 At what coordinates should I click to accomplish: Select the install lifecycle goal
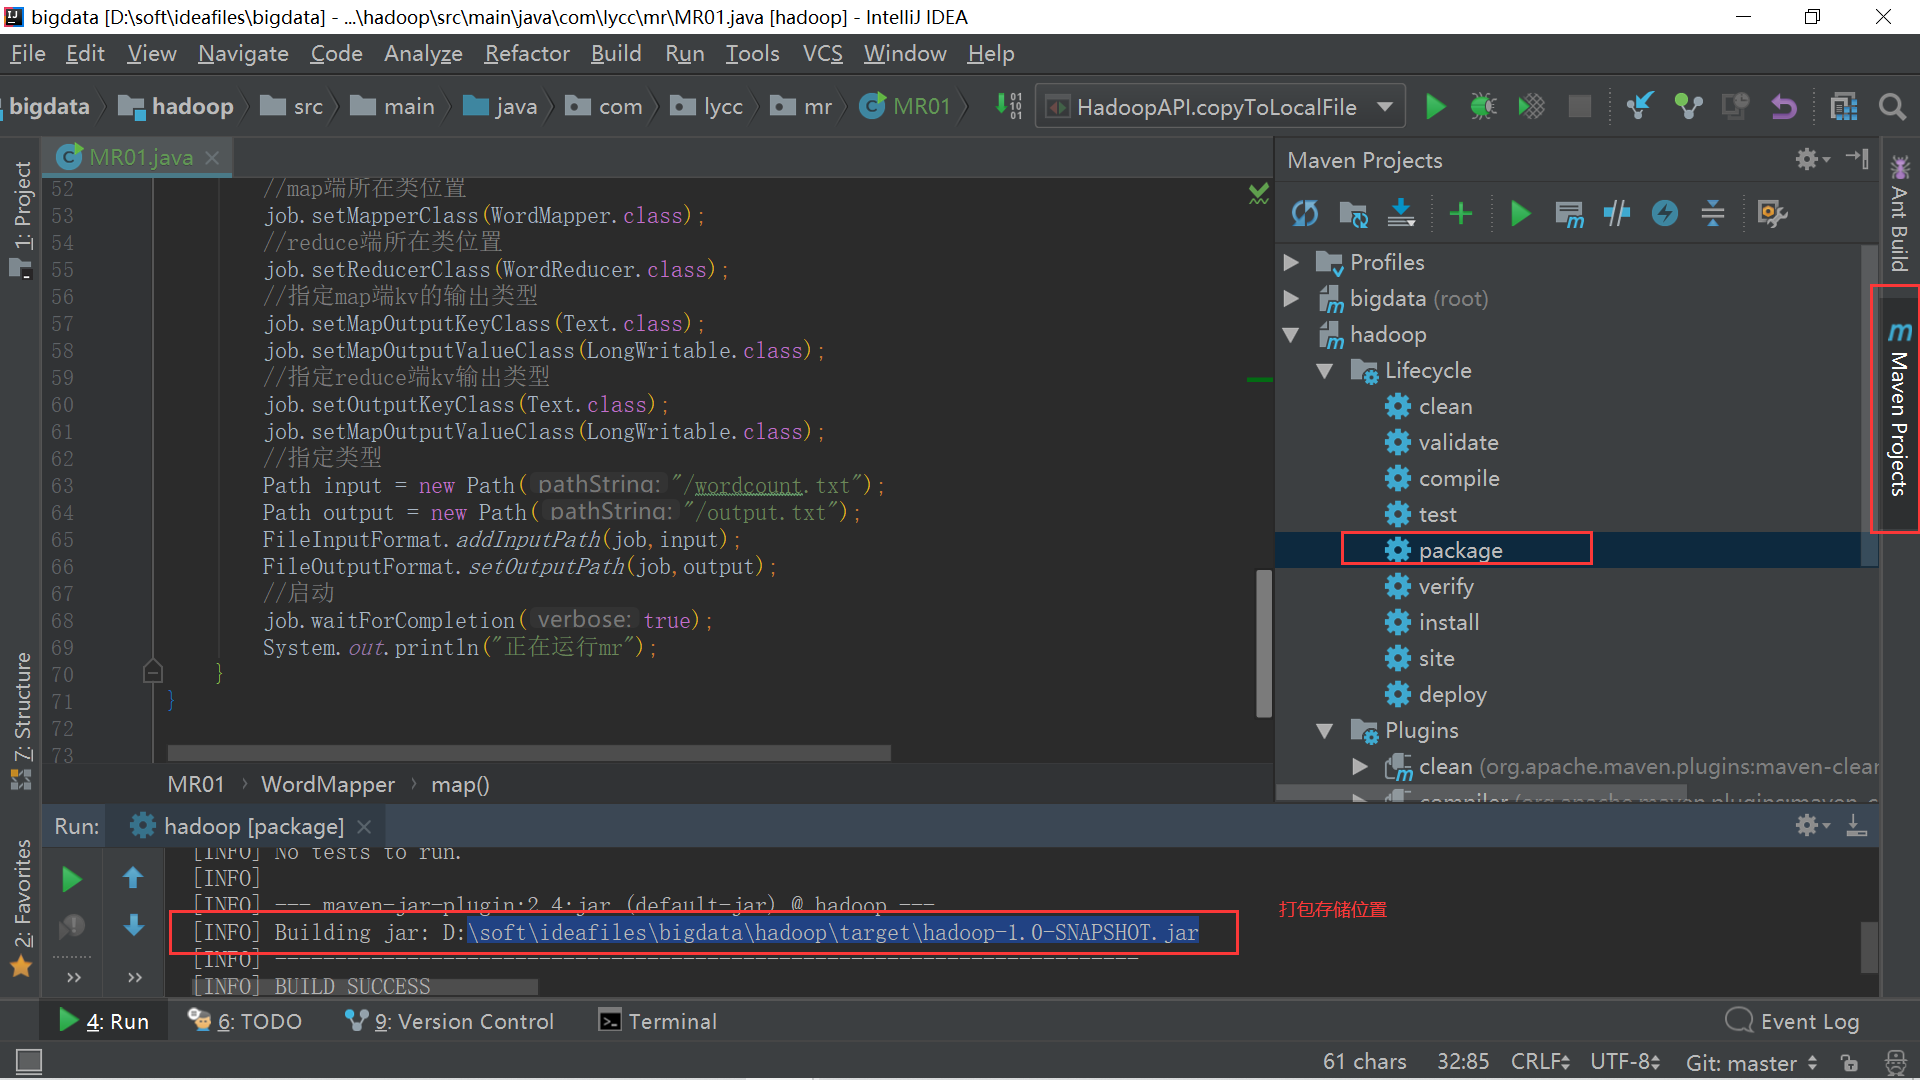click(1448, 622)
